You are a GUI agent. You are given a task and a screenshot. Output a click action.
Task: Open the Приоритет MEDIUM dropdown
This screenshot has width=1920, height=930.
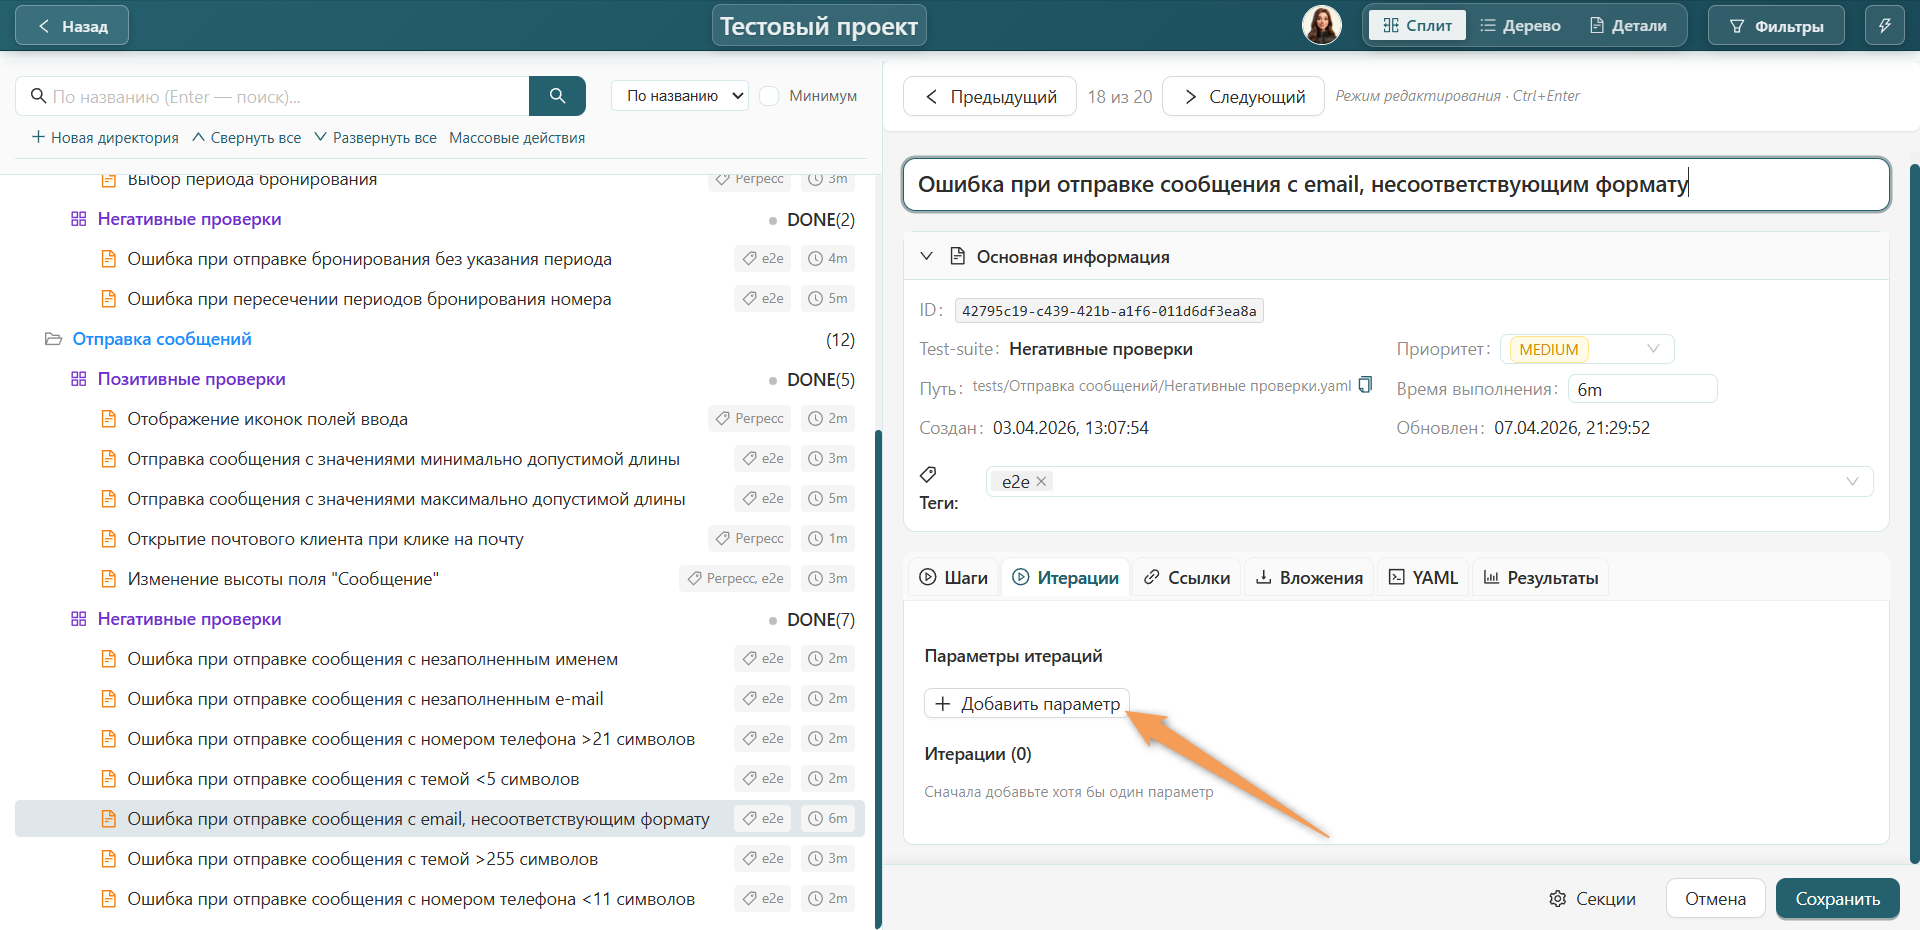pos(1587,349)
